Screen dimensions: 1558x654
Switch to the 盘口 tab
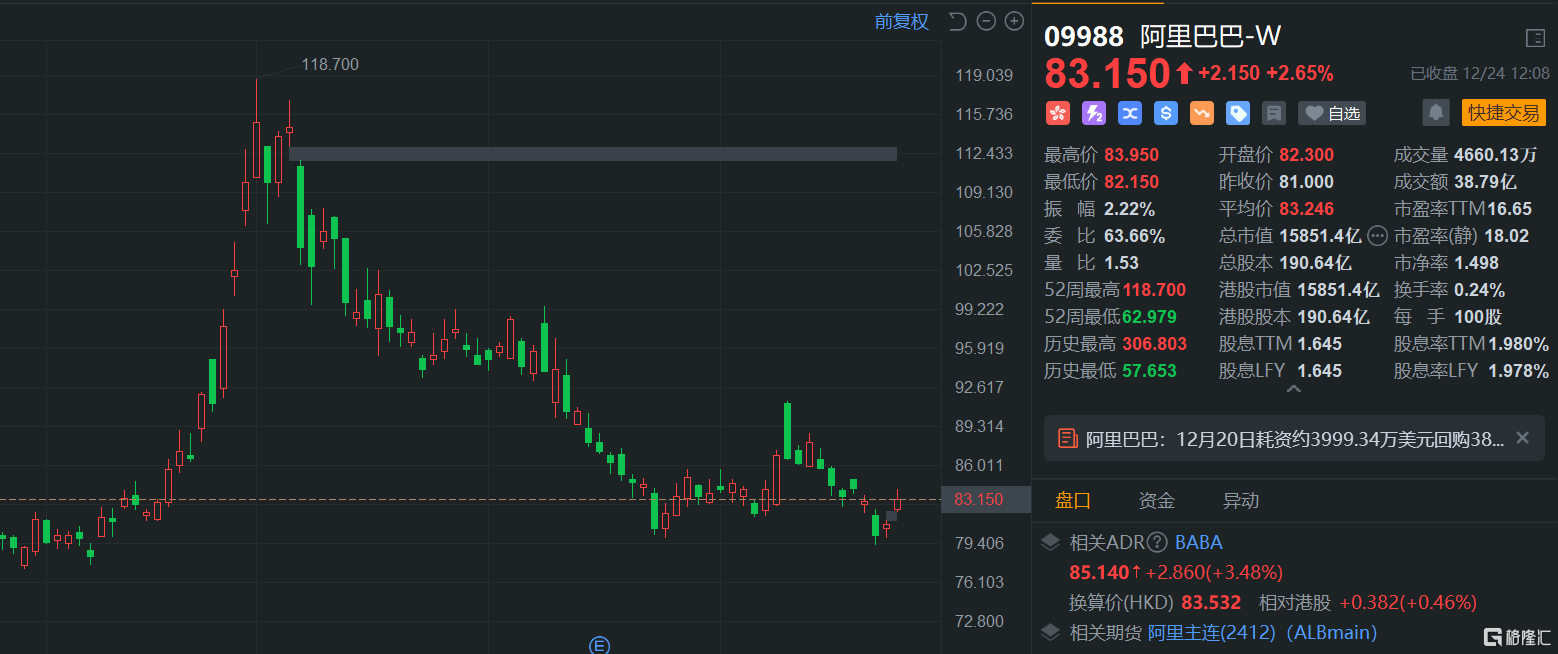[x=1074, y=500]
